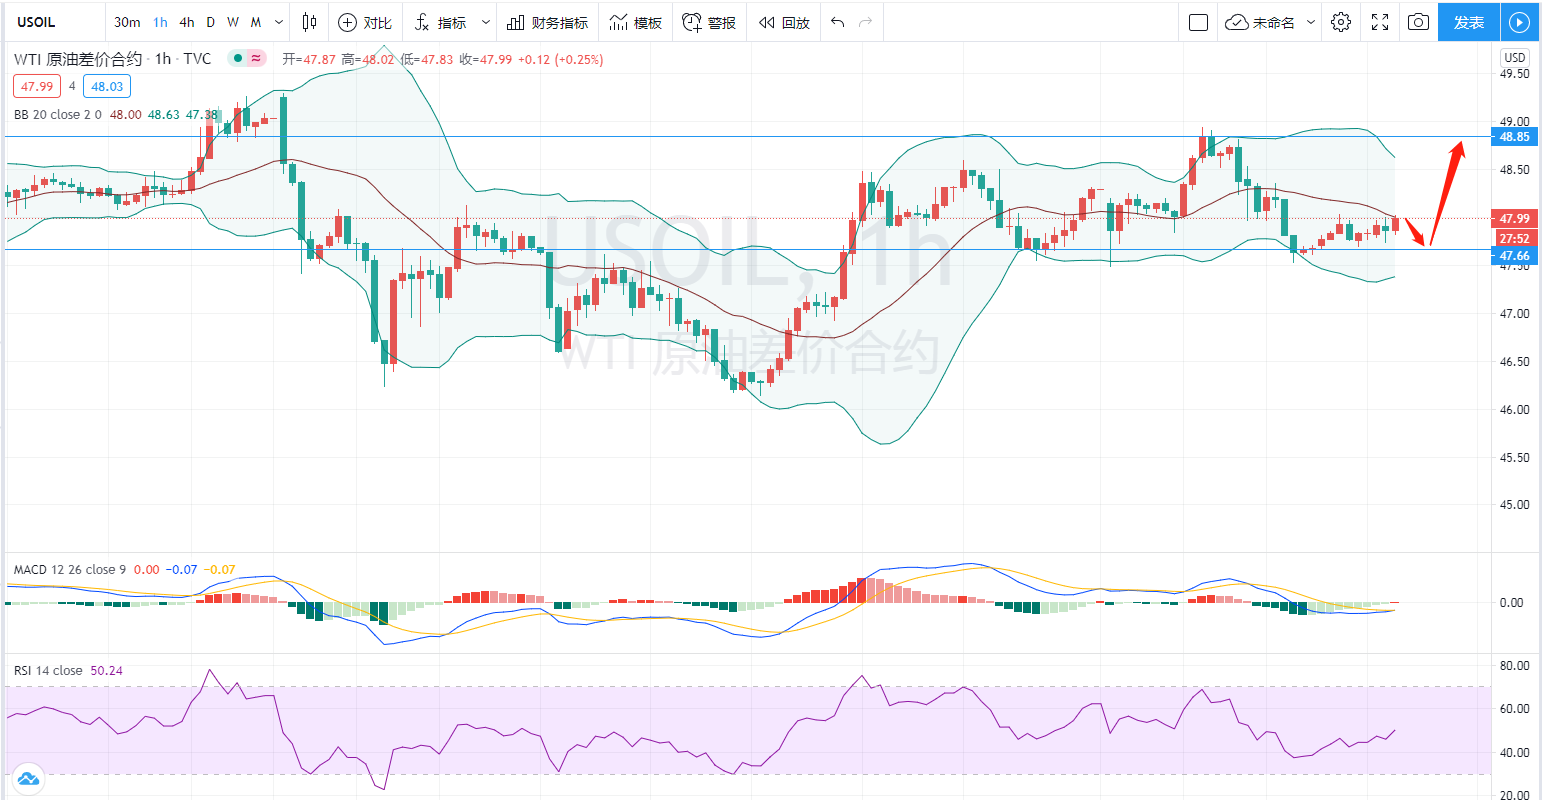Screen dimensions: 1542x800
Task: Click the RSI value 50.24
Action: pos(107,670)
